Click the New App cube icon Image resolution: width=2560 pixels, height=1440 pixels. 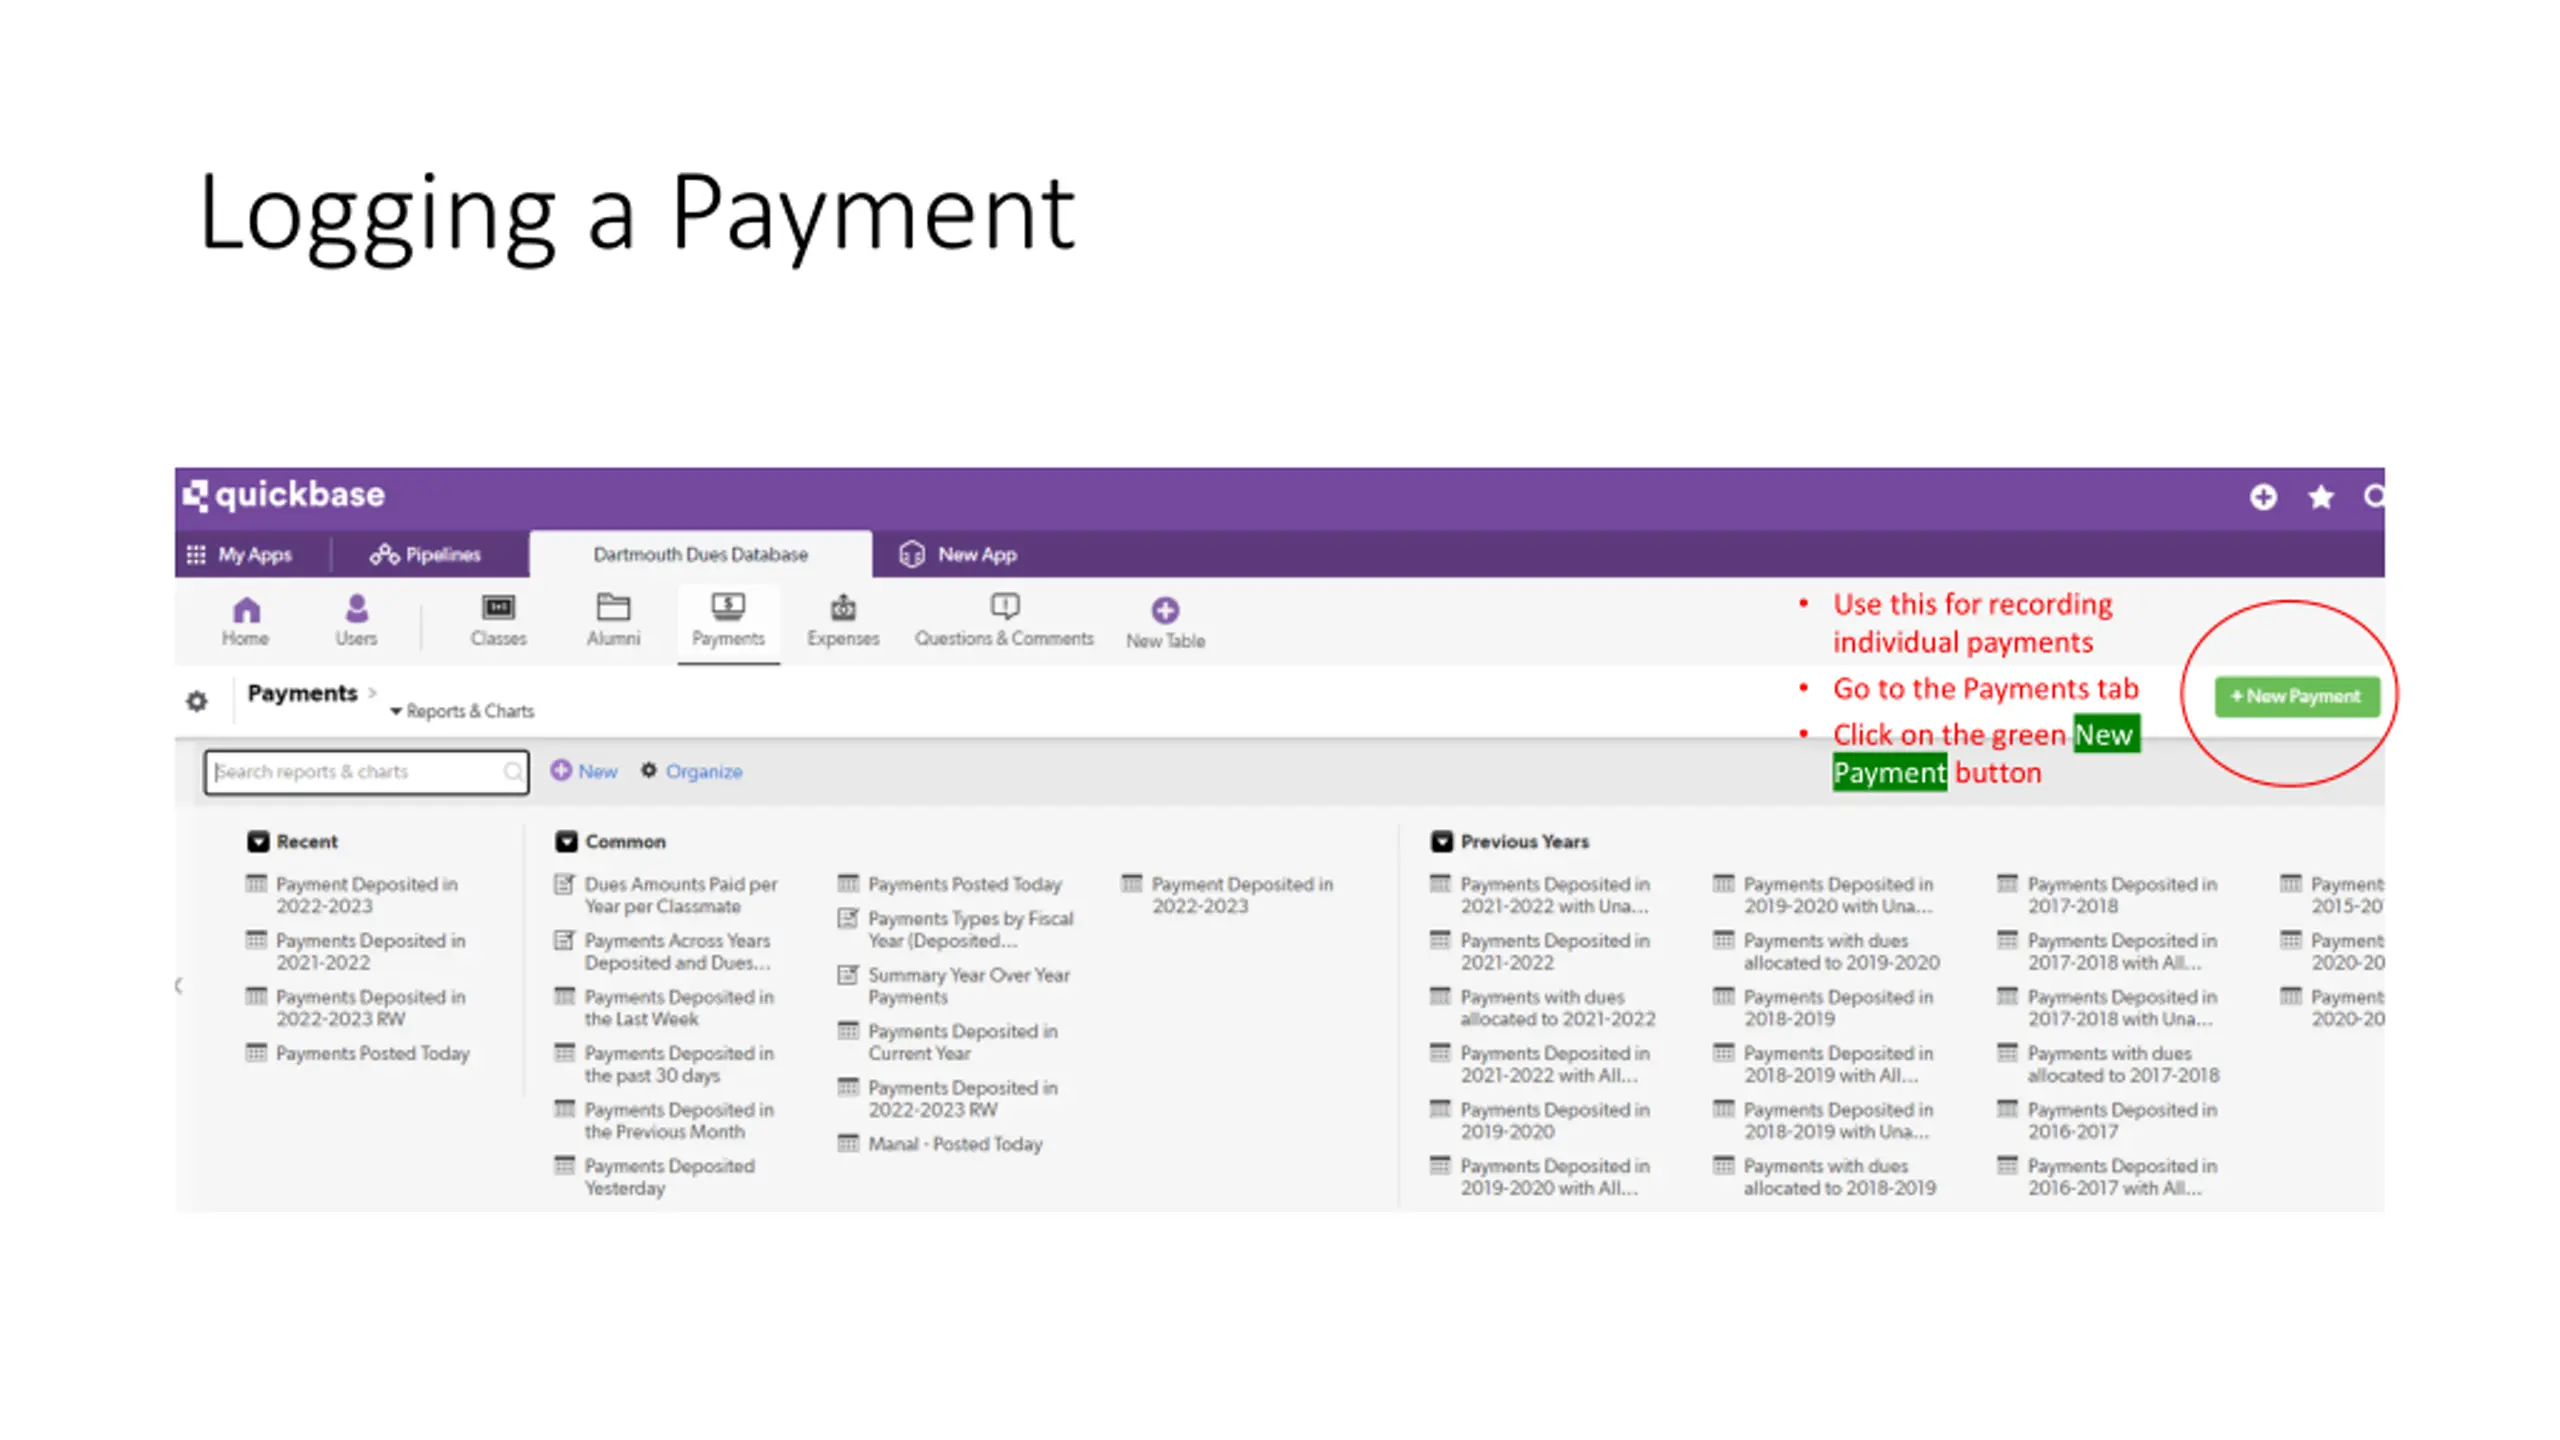911,554
